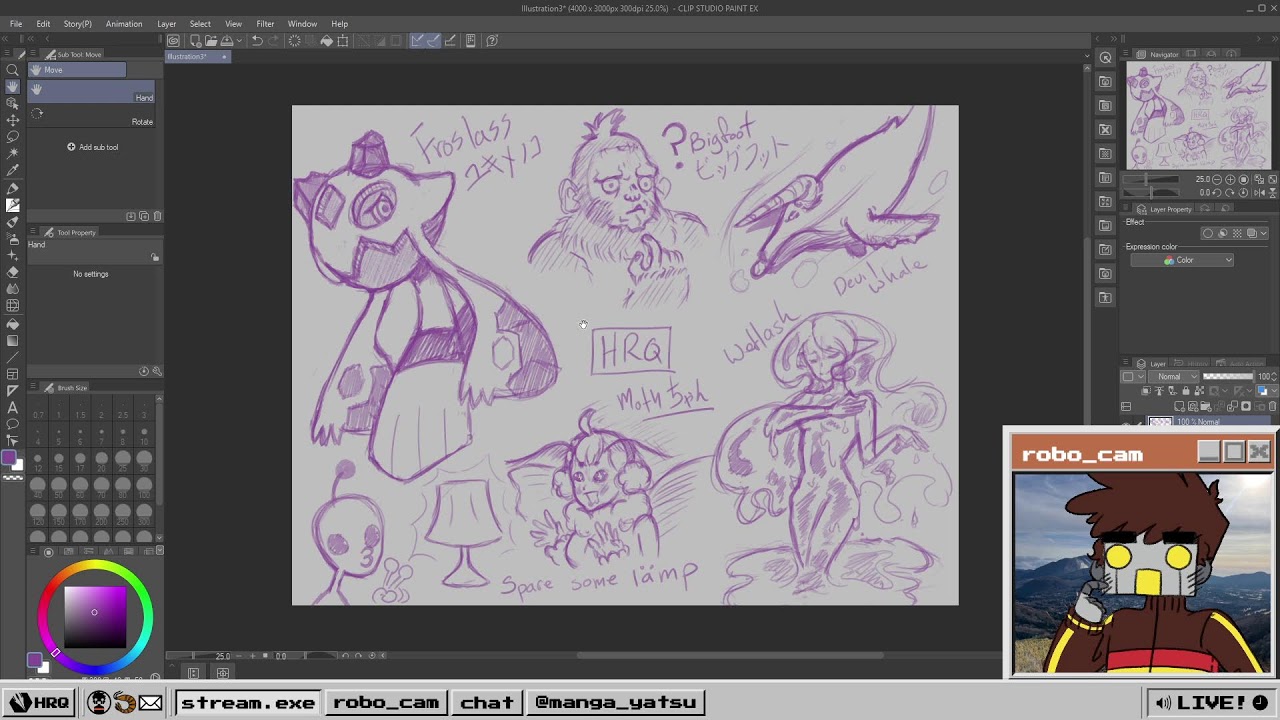Select the Operation object tool
The height and width of the screenshot is (720, 1280).
(13, 104)
